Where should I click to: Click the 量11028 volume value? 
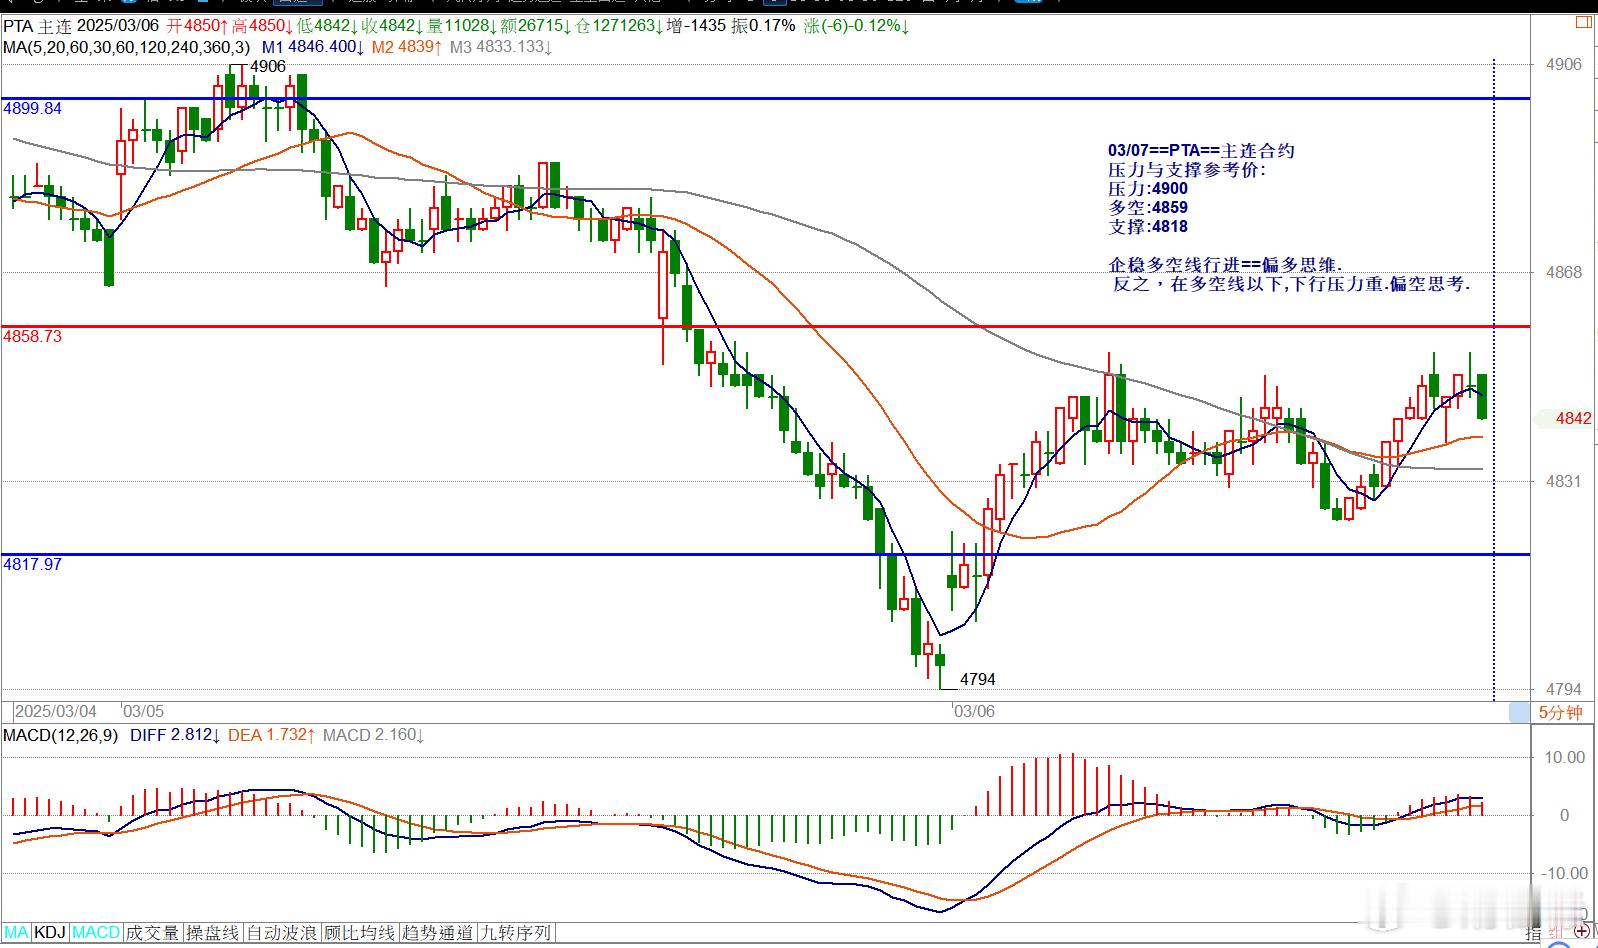(x=460, y=26)
